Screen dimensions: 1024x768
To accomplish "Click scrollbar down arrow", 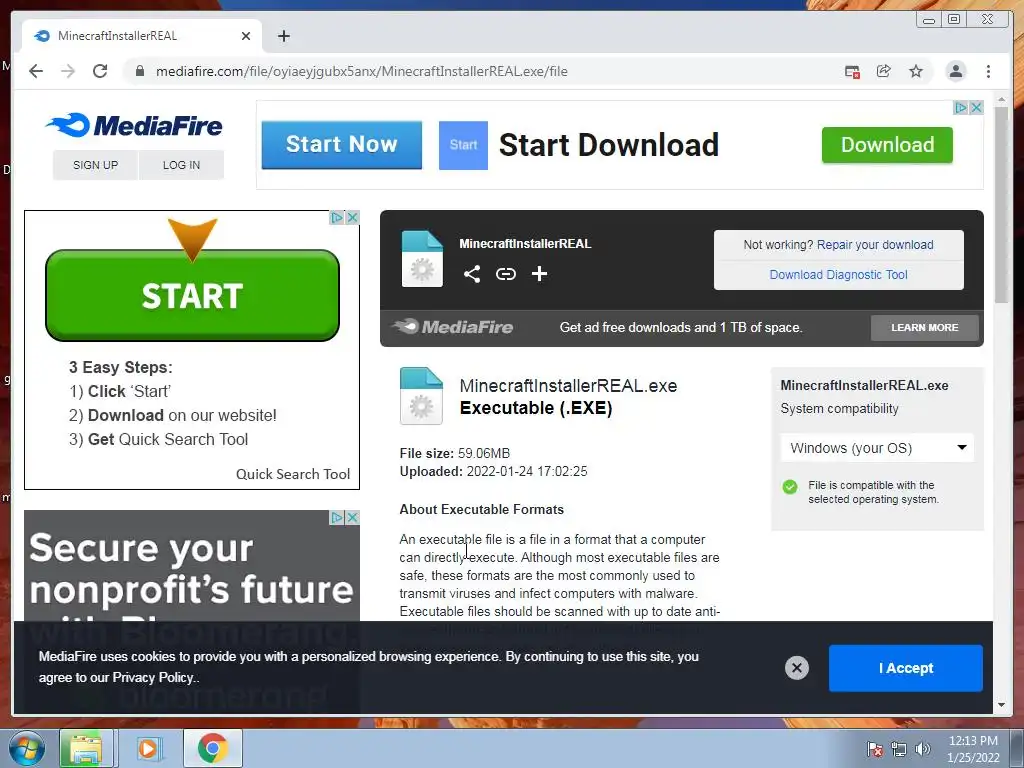I will (1001, 705).
